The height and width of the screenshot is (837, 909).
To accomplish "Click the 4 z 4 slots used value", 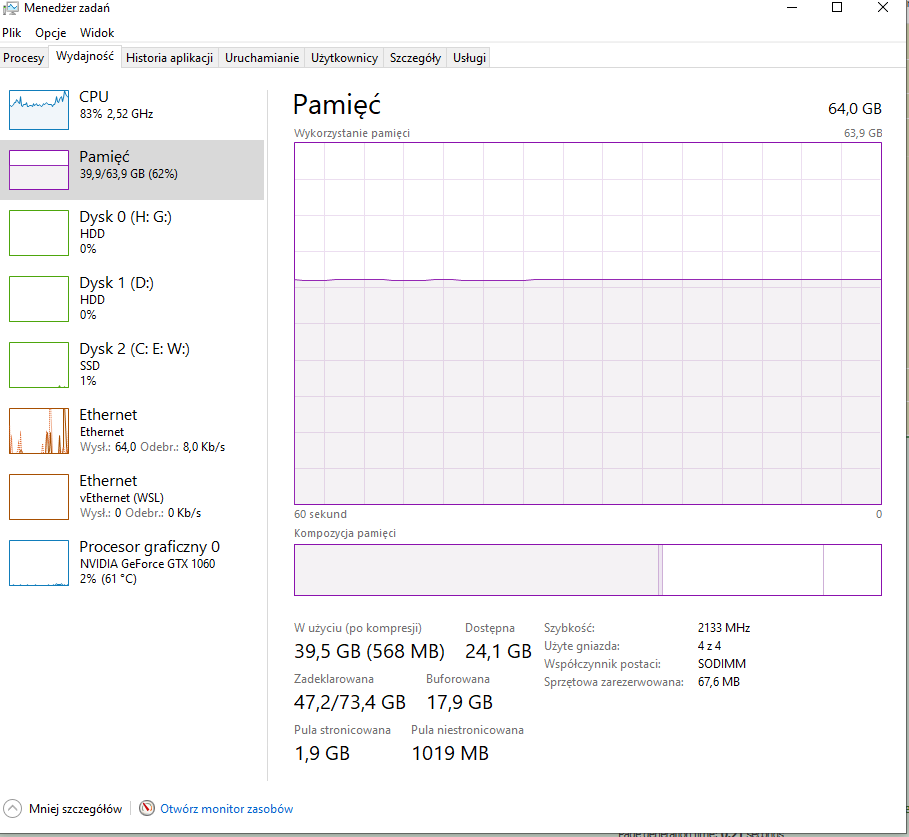I will coord(710,646).
